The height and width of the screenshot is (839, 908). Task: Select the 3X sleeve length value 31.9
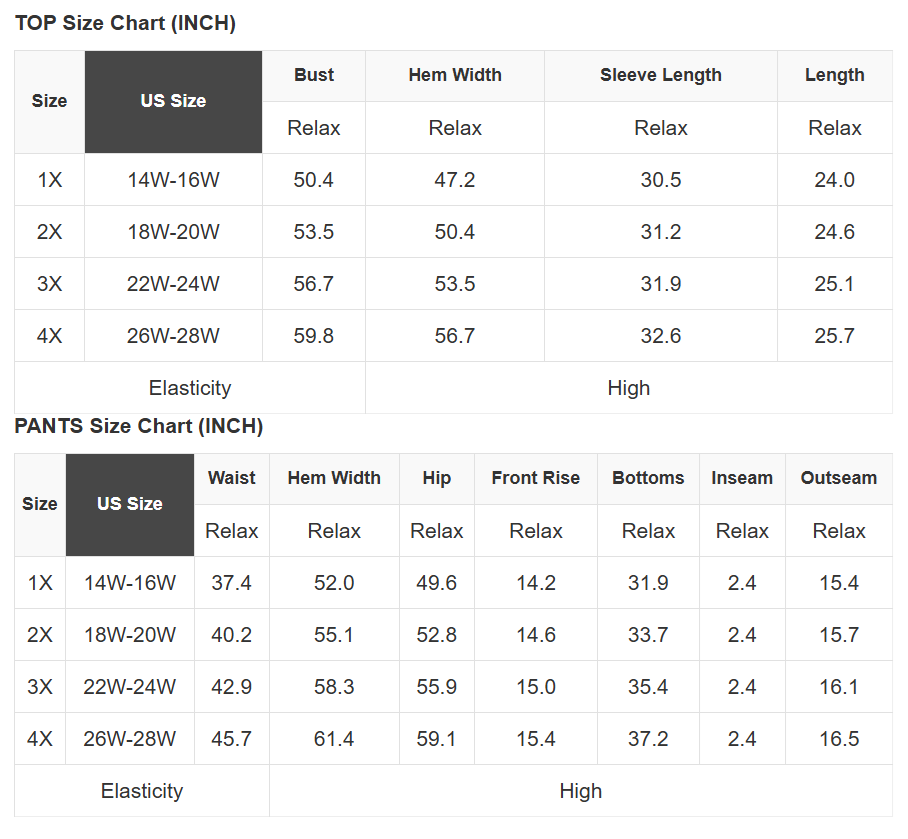pyautogui.click(x=660, y=284)
